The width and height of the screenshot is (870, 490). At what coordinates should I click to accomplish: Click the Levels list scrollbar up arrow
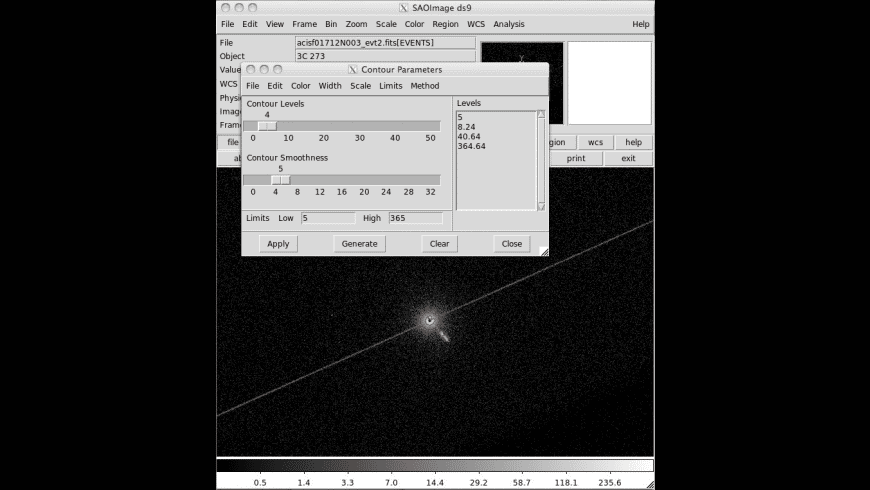coord(542,114)
